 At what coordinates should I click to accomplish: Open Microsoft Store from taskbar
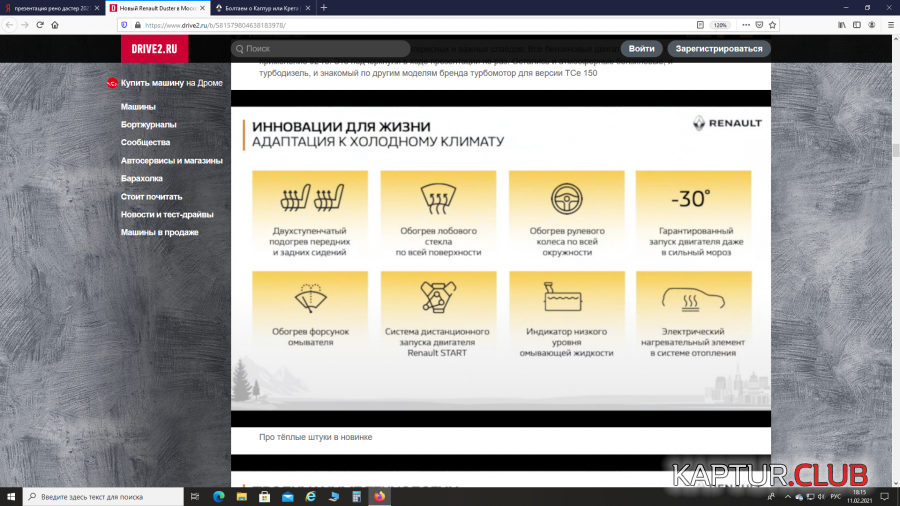[x=265, y=497]
